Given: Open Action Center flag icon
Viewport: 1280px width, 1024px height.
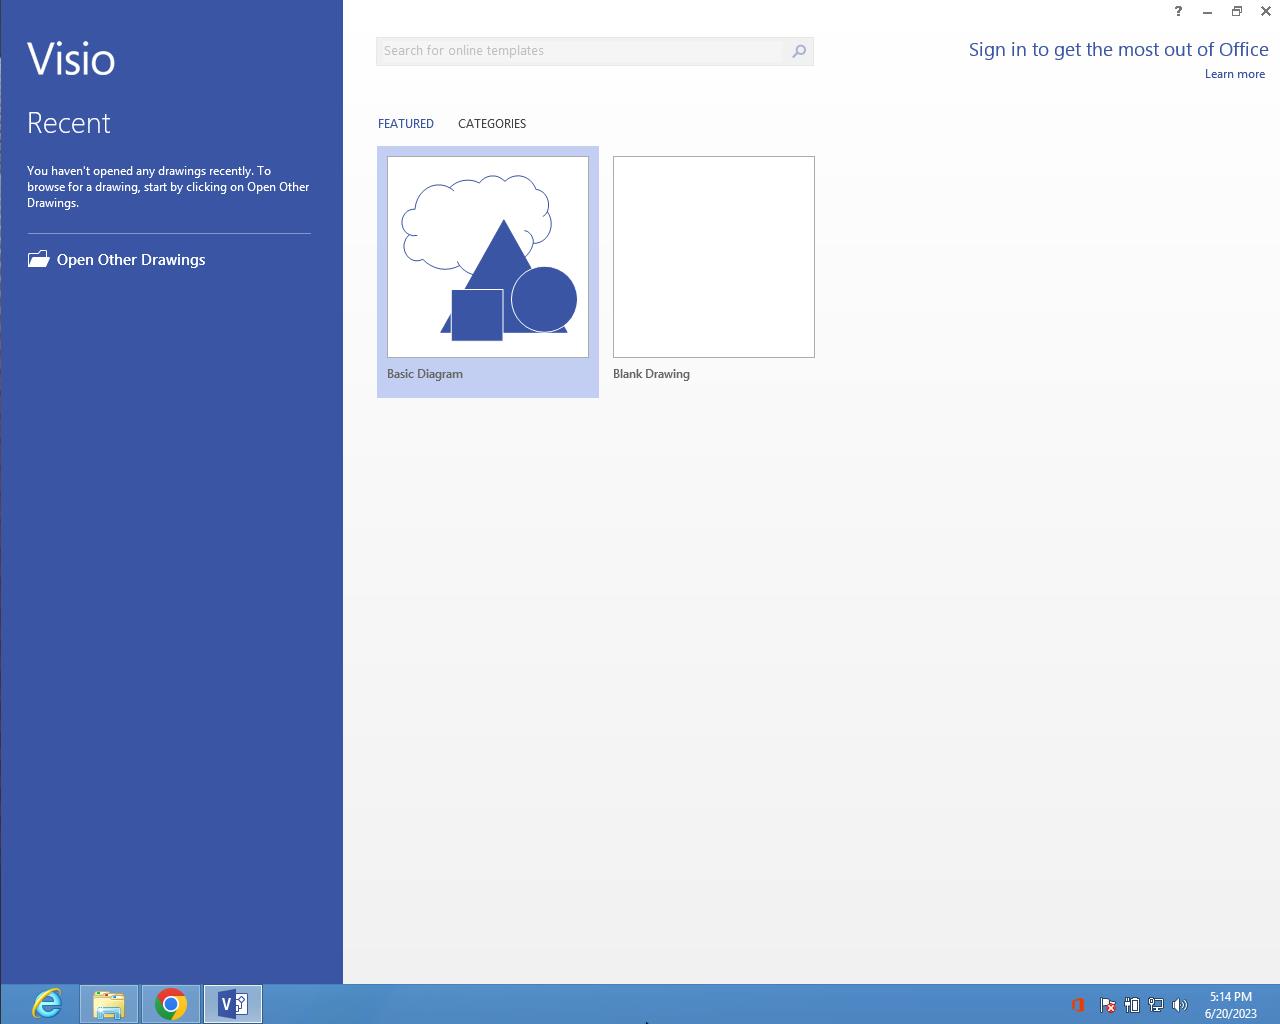Looking at the screenshot, I should (1107, 1005).
